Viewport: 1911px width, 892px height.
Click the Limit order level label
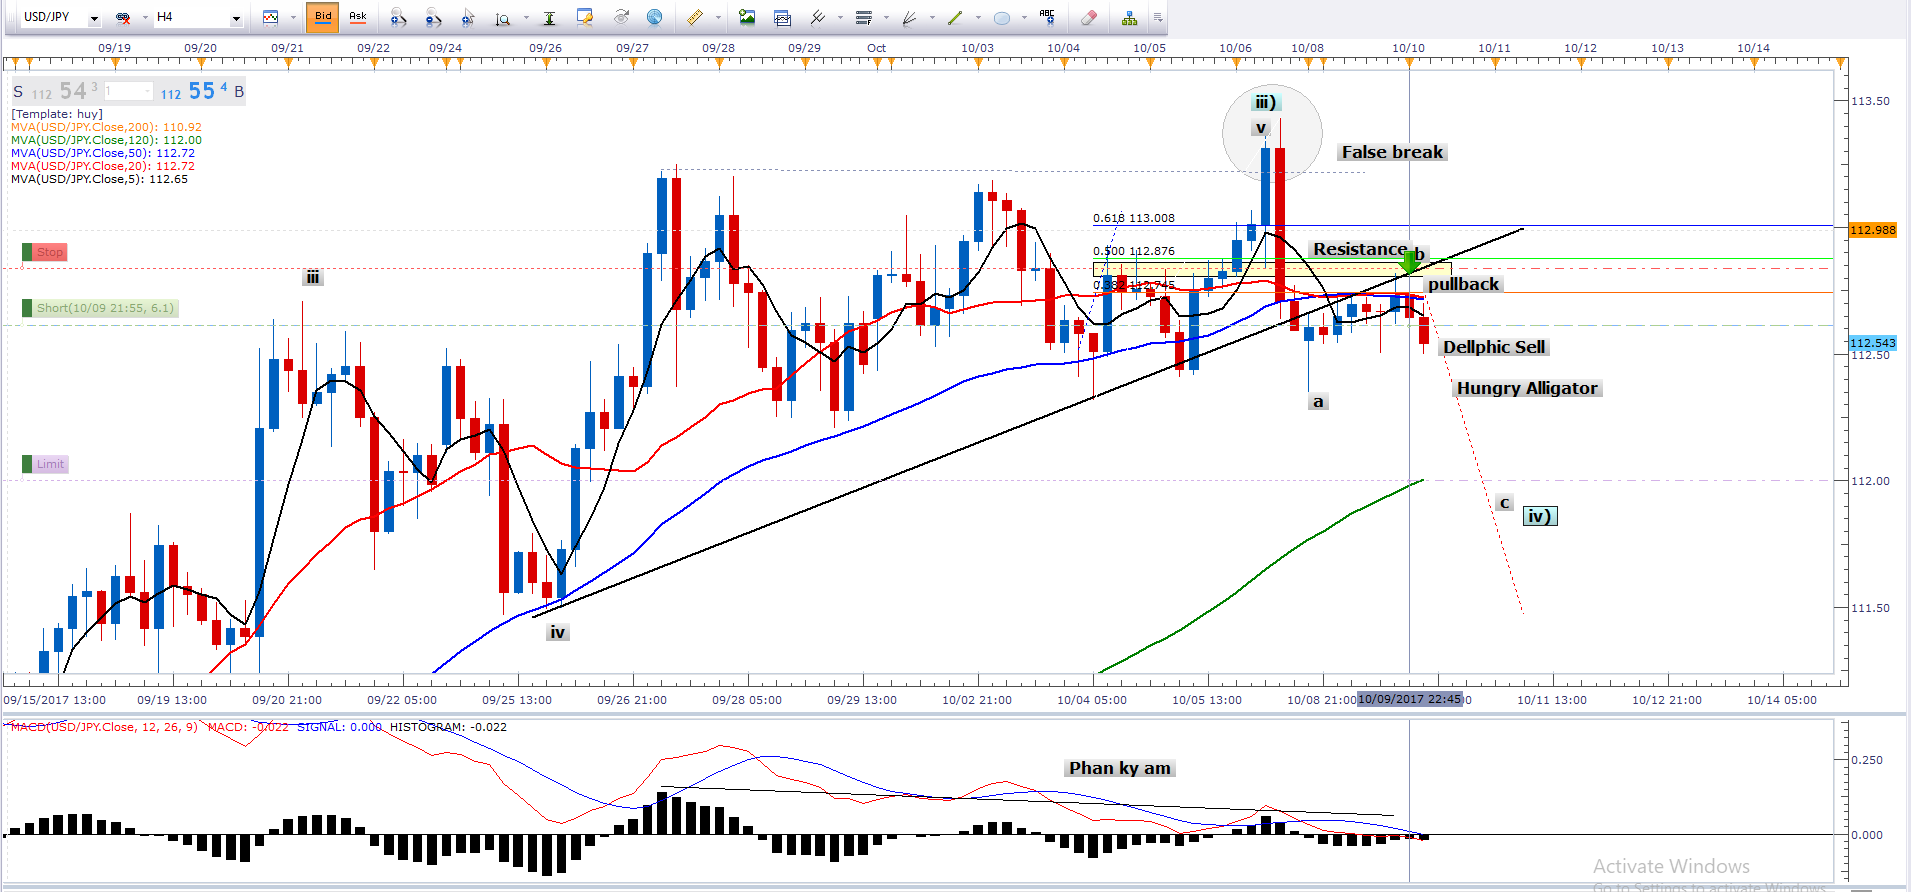pyautogui.click(x=49, y=464)
